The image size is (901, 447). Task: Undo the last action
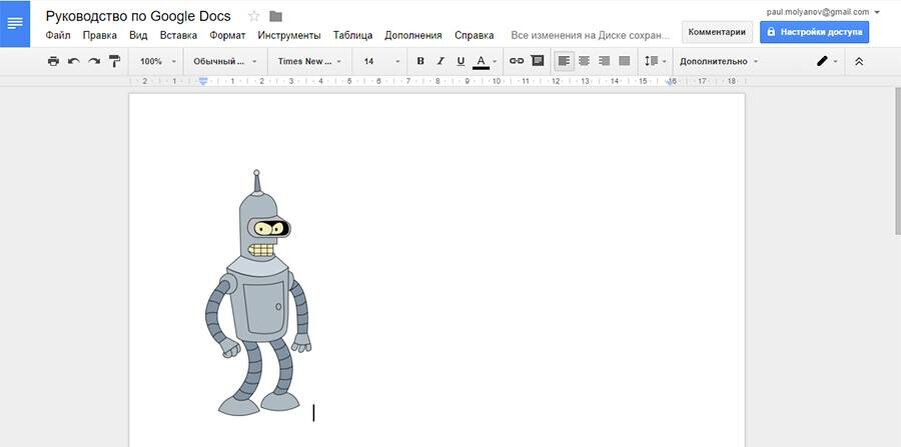tap(74, 61)
